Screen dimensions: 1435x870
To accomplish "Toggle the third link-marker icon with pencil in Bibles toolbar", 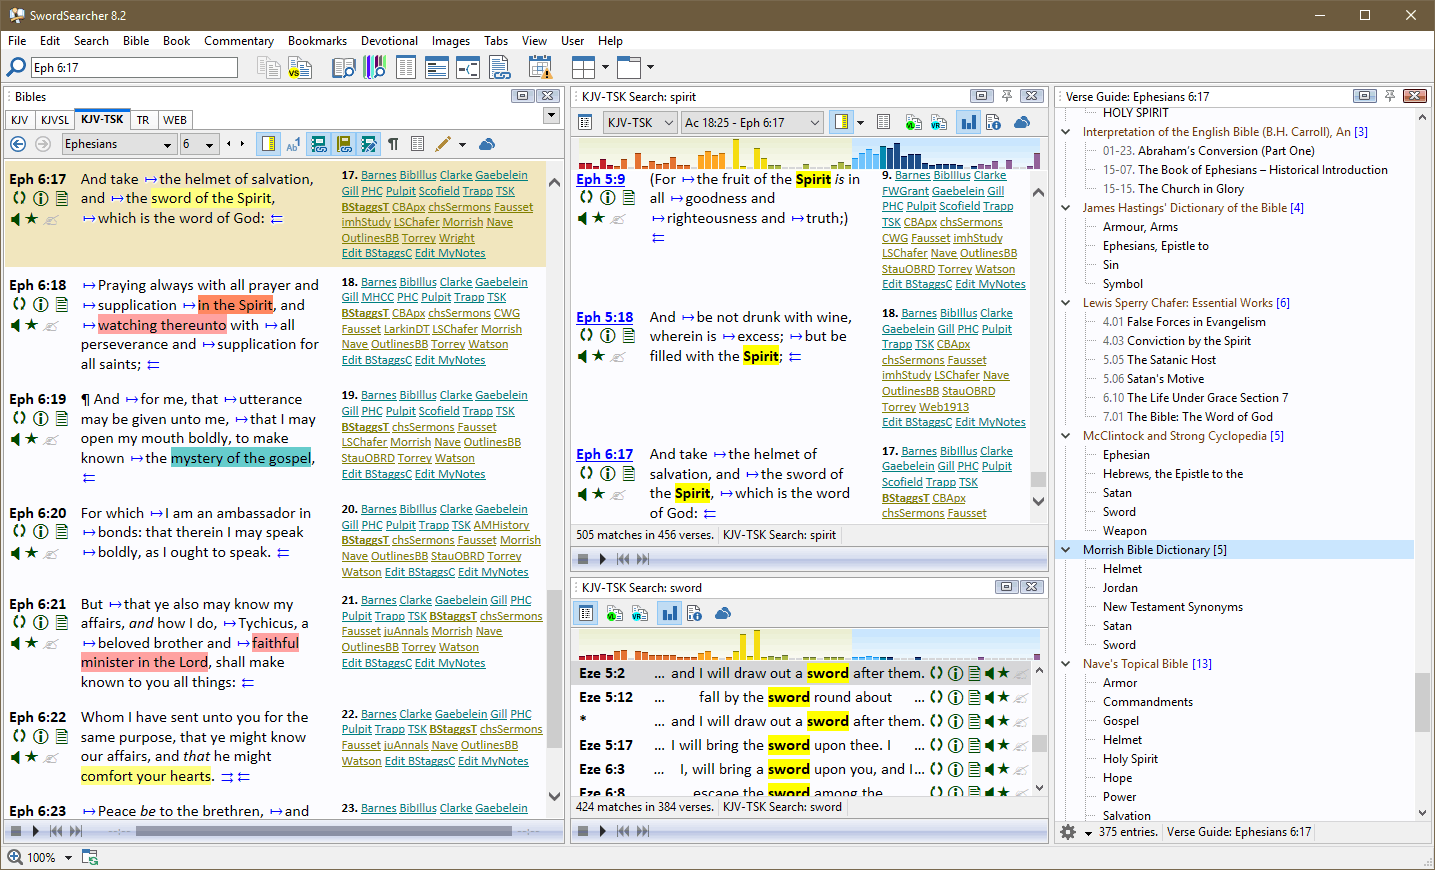I will tap(369, 144).
